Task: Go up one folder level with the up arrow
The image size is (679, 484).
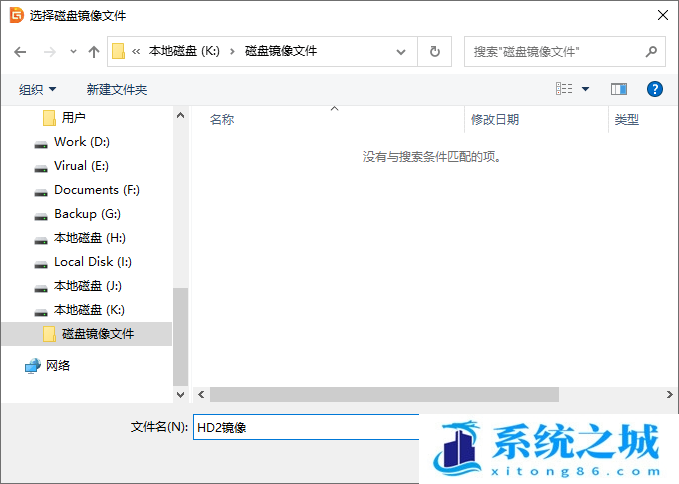Action: 94,52
